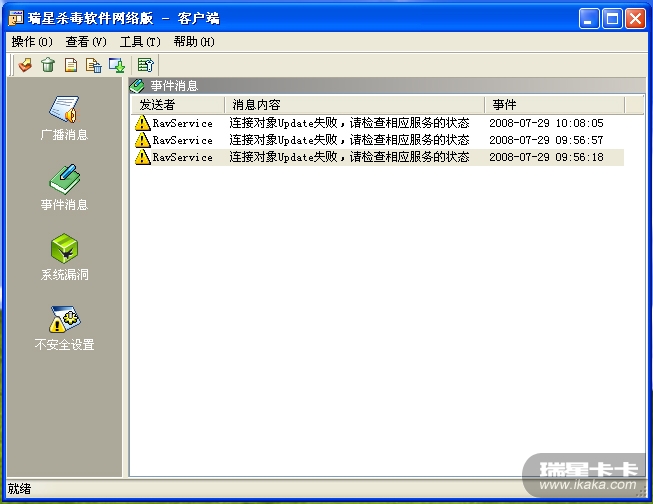Minimize the 瑞星杀毒软件 client window
The height and width of the screenshot is (504, 653).
(x=589, y=19)
